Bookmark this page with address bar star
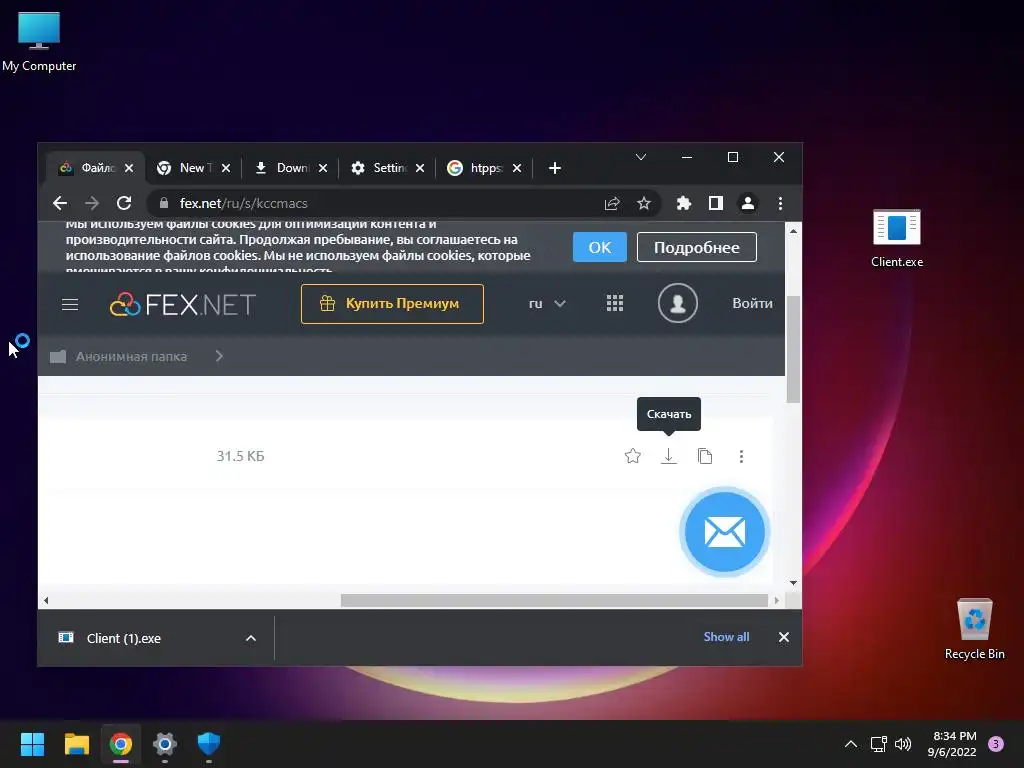This screenshot has width=1024, height=768. [644, 203]
